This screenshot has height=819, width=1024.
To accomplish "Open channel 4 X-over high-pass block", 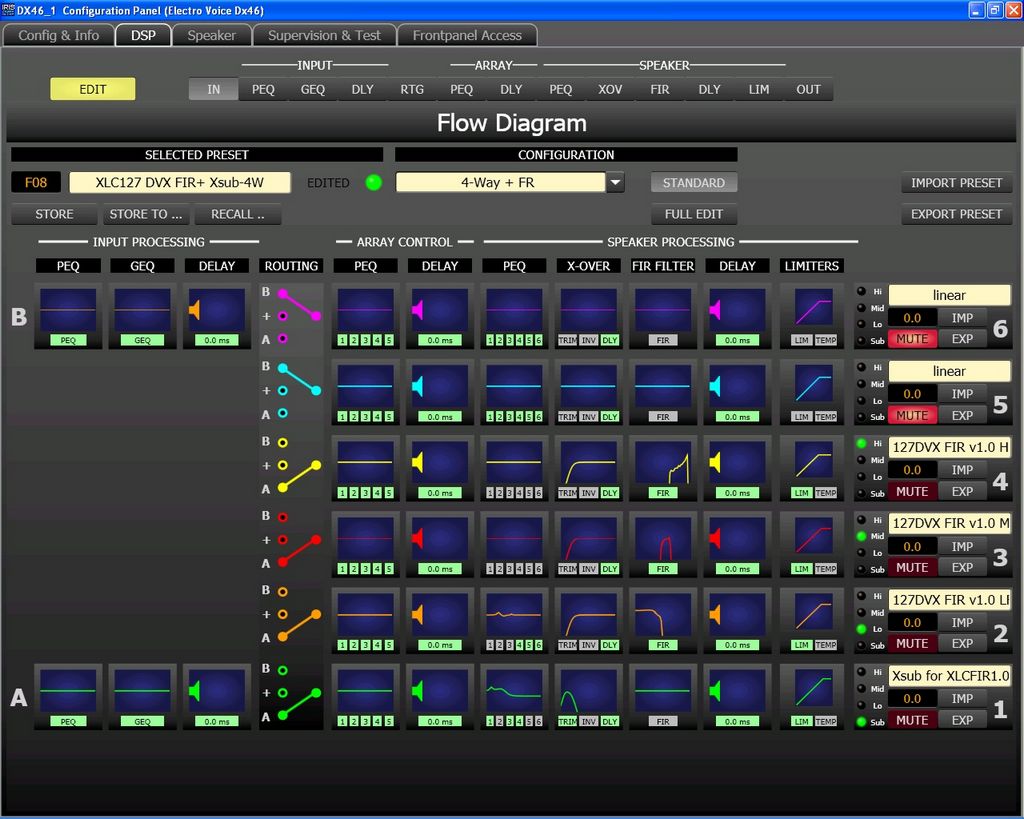I will [x=588, y=468].
